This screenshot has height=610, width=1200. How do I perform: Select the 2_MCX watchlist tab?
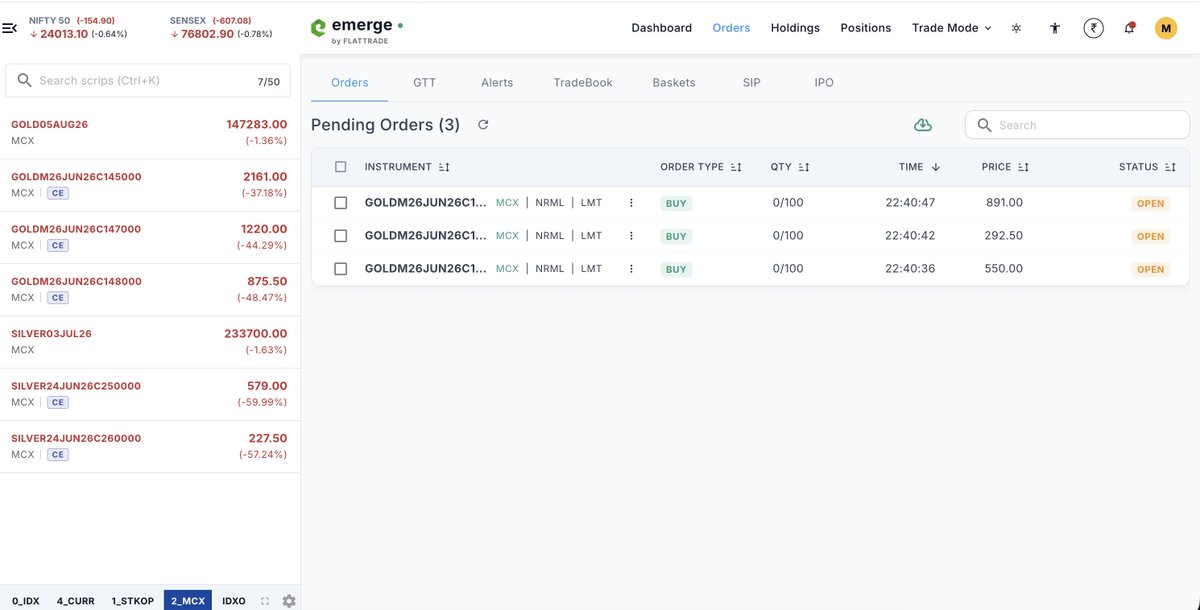pos(188,601)
